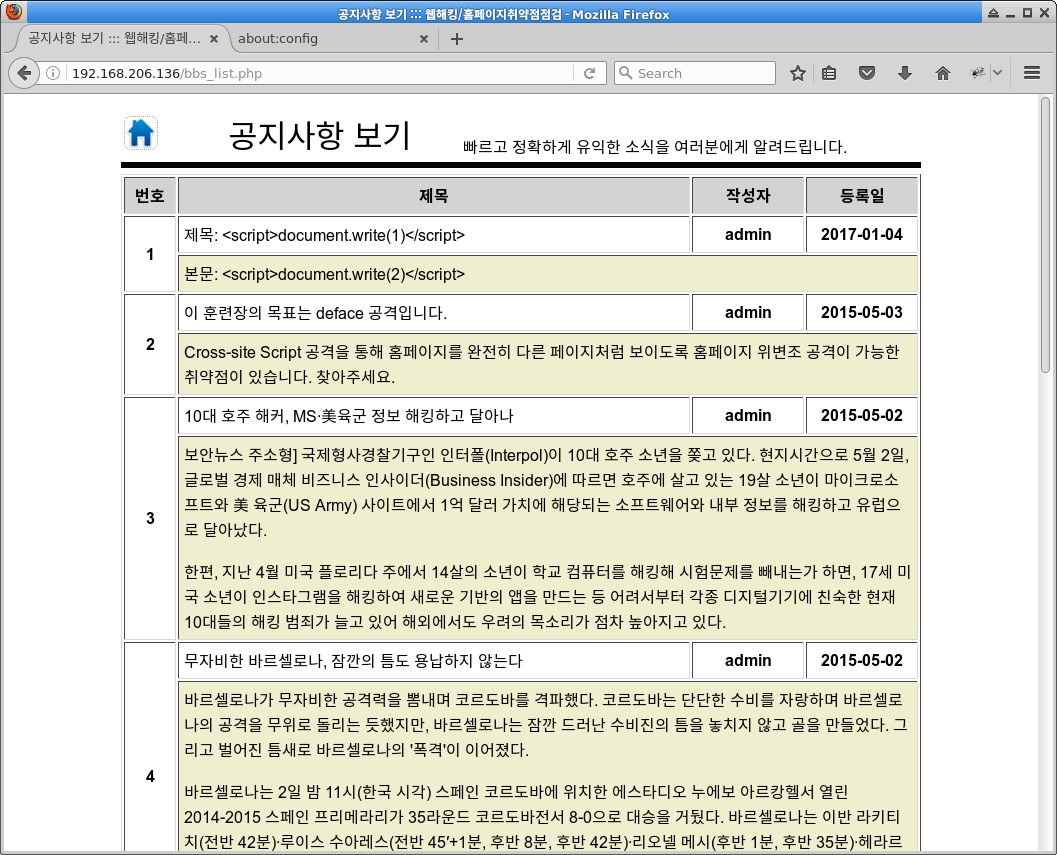Click the 번호 column header
Image resolution: width=1057 pixels, height=855 pixels.
pos(150,196)
